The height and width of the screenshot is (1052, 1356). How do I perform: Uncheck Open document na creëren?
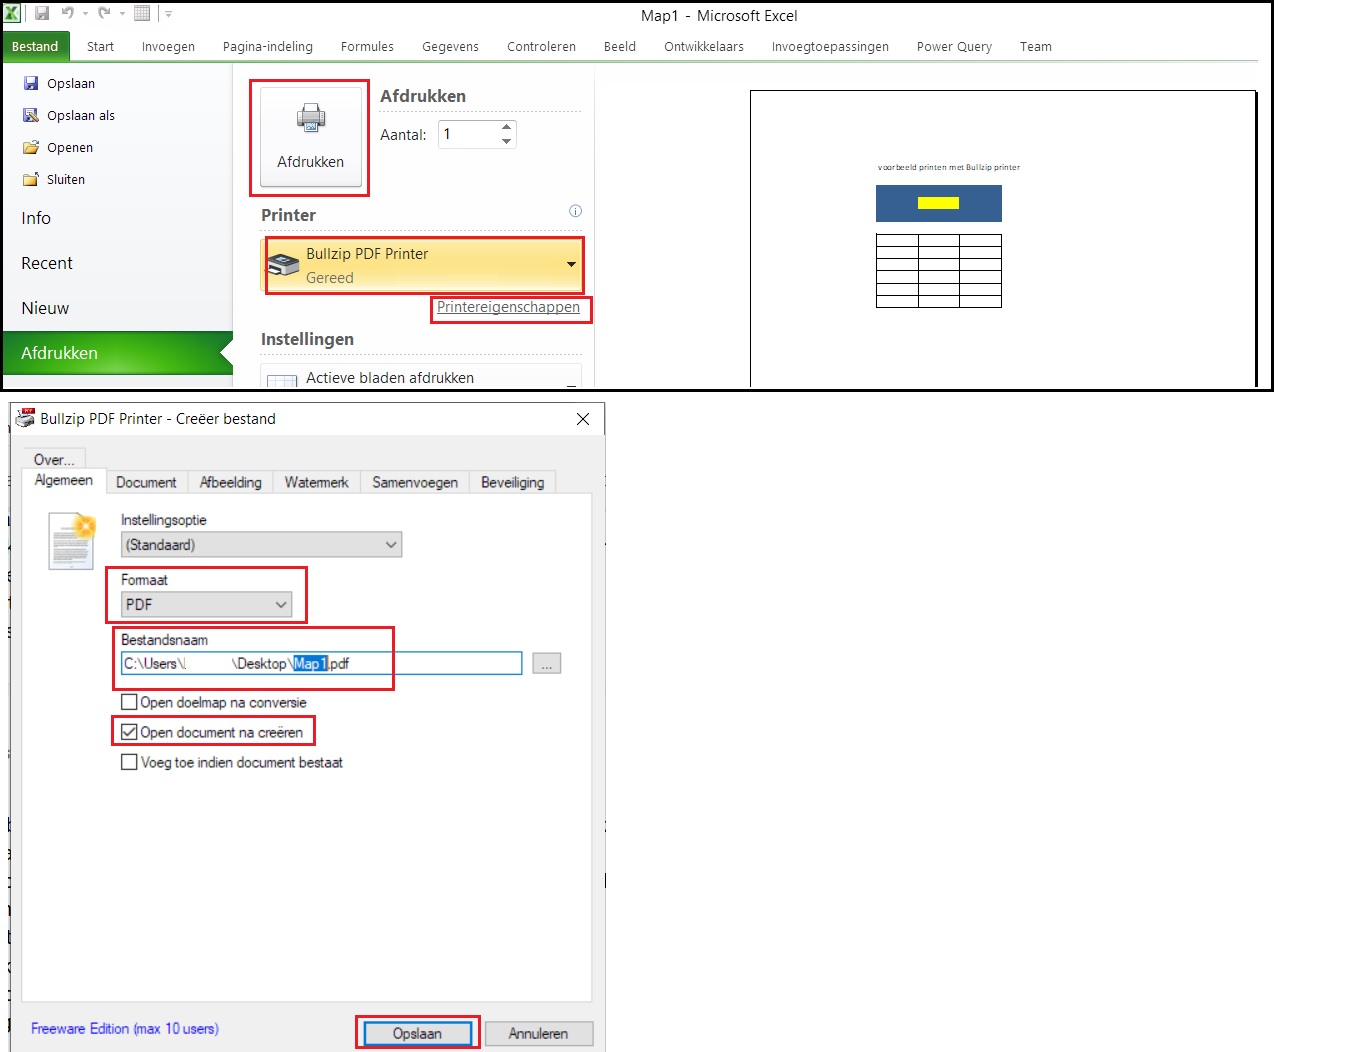point(129,732)
